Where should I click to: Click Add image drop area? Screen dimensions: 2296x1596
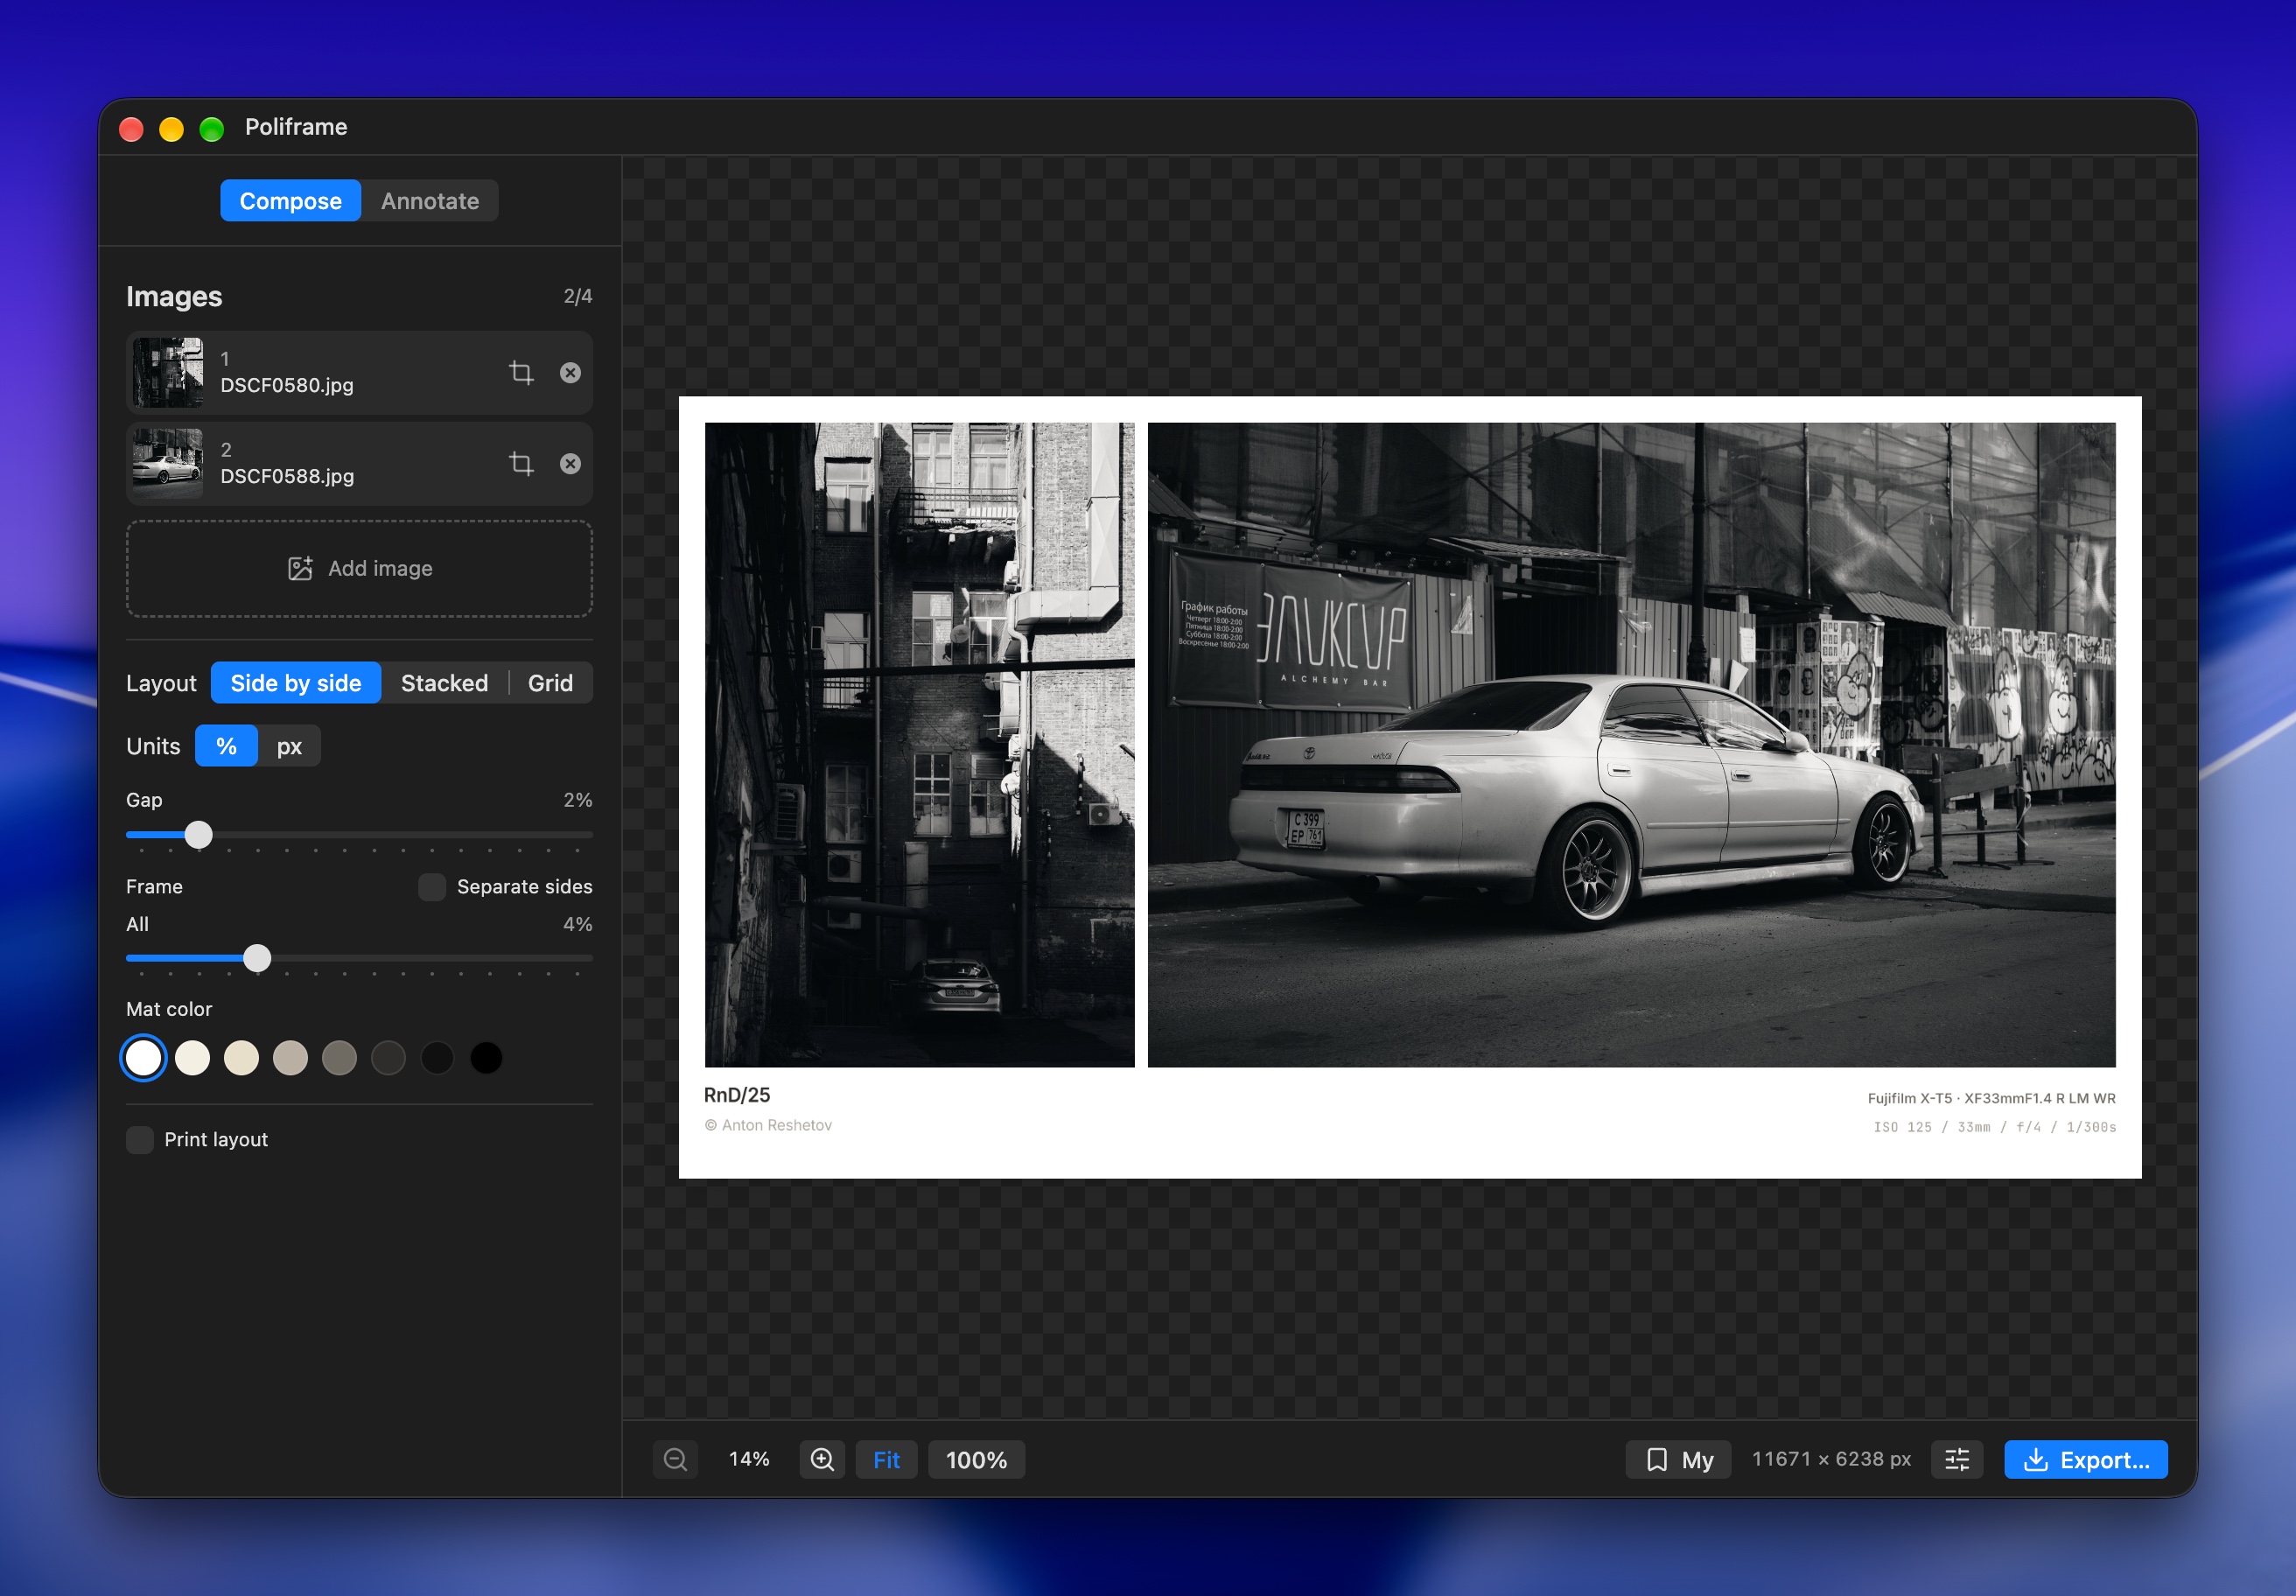pyautogui.click(x=360, y=569)
